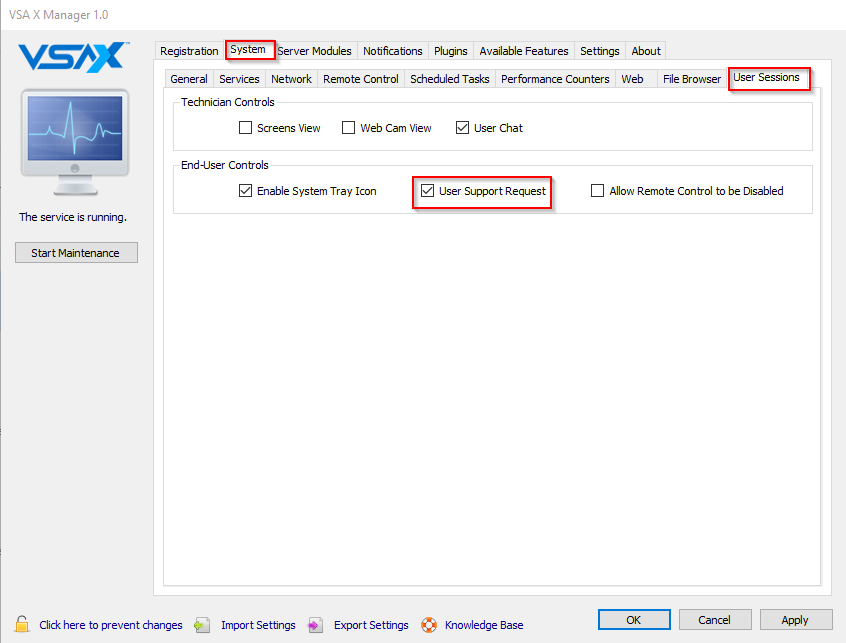Click the End-User Controls group label

[x=224, y=165]
